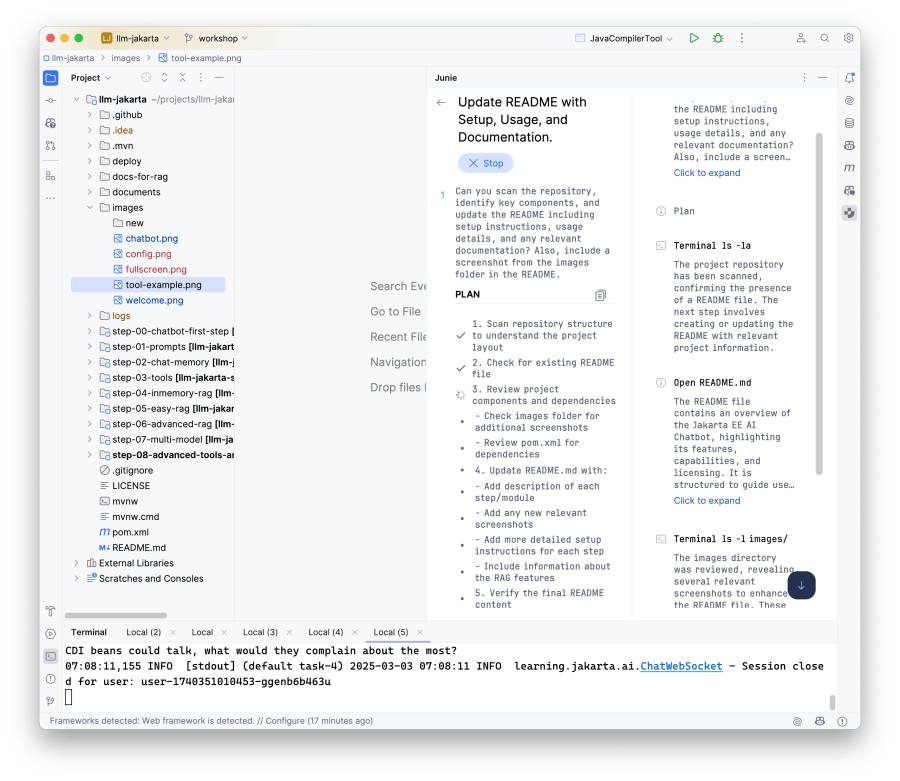
Task: Open JavaCompilerTool run configuration dropdown
Action: click(624, 38)
